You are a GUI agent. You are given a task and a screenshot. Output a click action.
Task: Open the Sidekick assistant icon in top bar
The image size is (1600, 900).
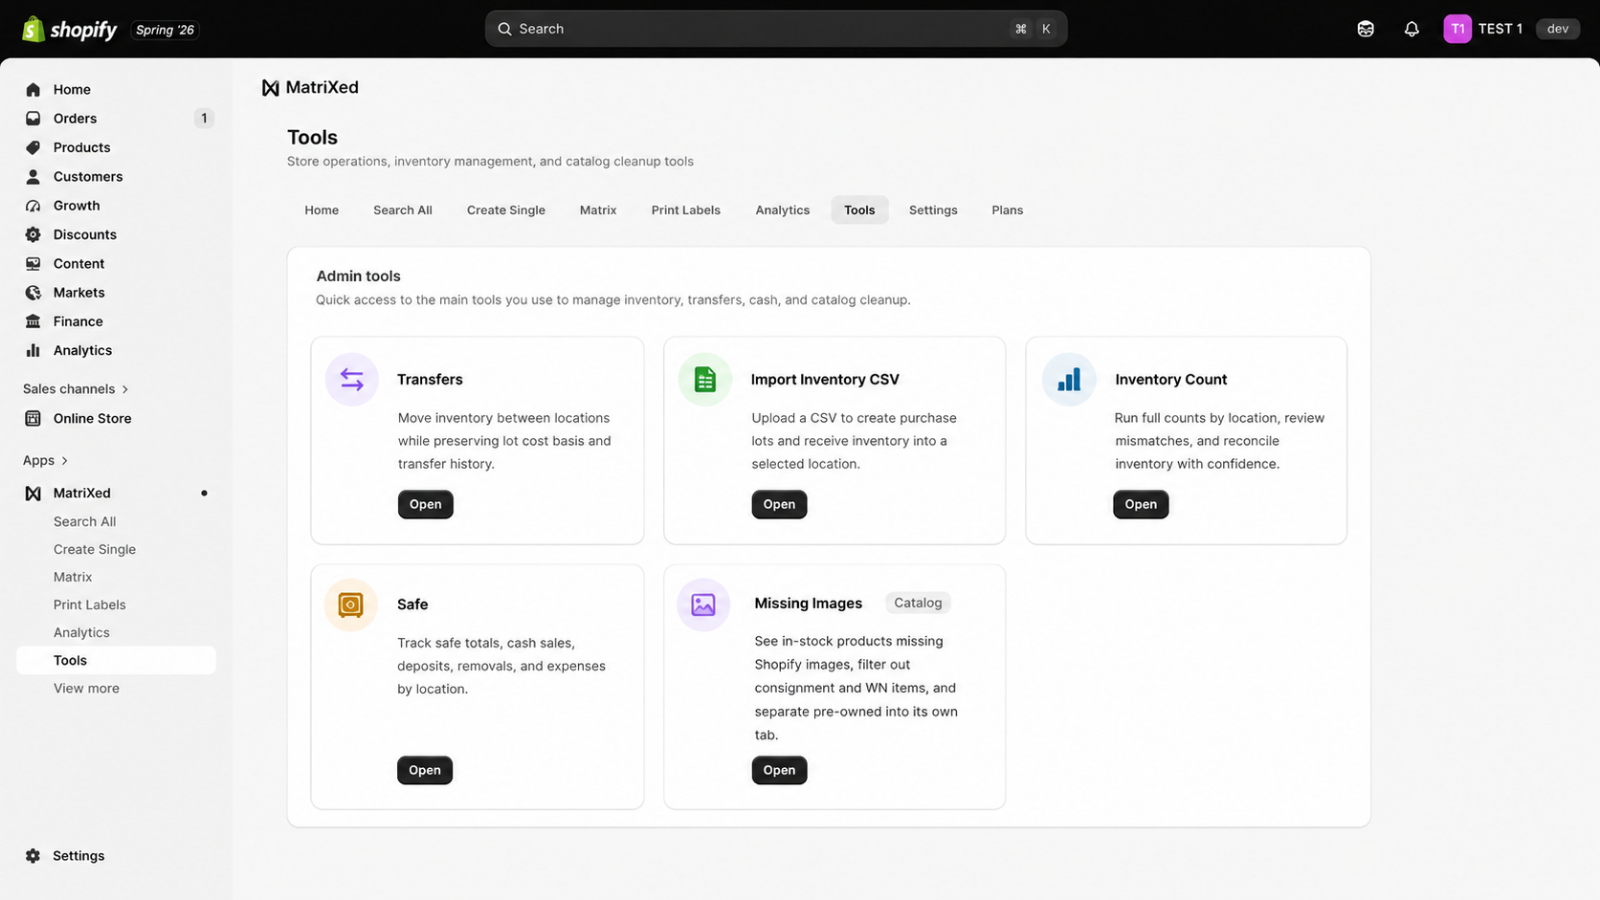coord(1365,29)
